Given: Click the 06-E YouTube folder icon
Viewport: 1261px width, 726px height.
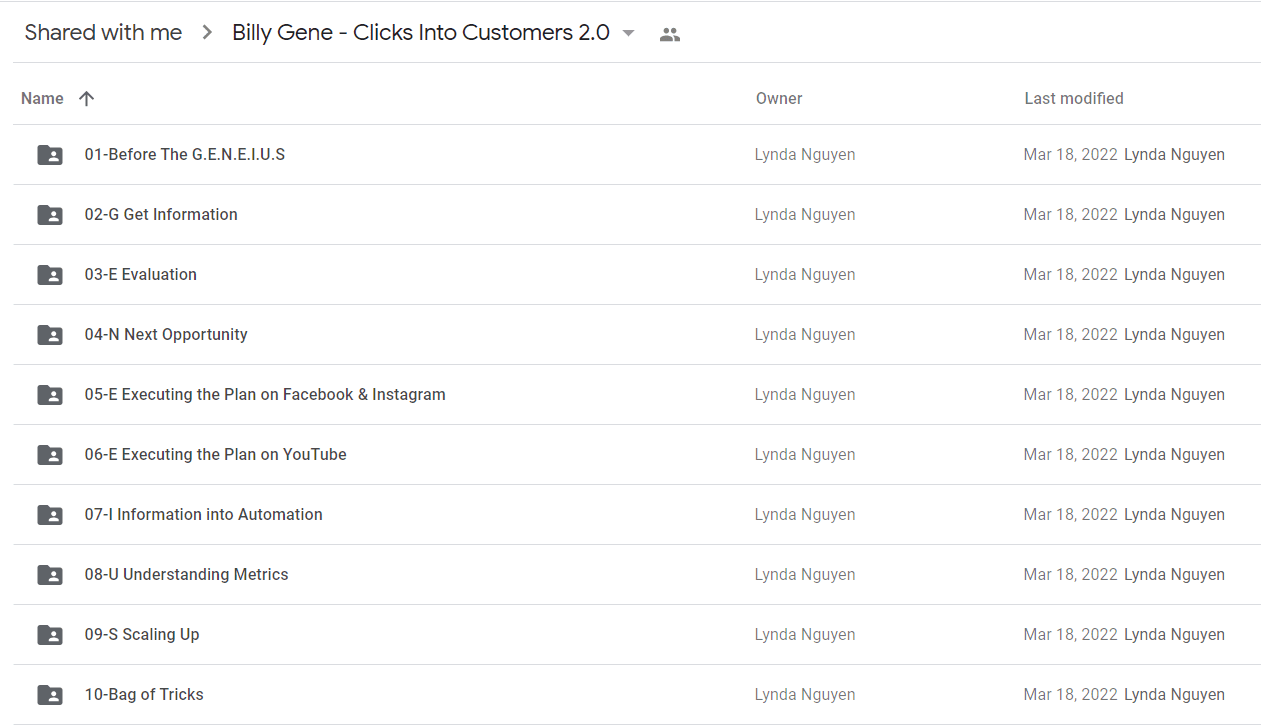Looking at the screenshot, I should [x=50, y=455].
